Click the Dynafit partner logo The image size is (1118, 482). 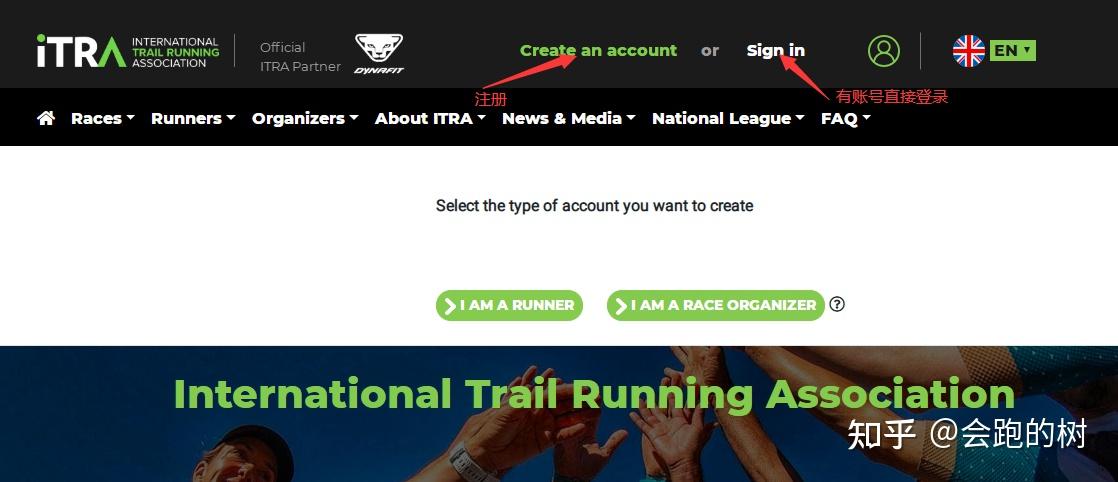coord(379,53)
